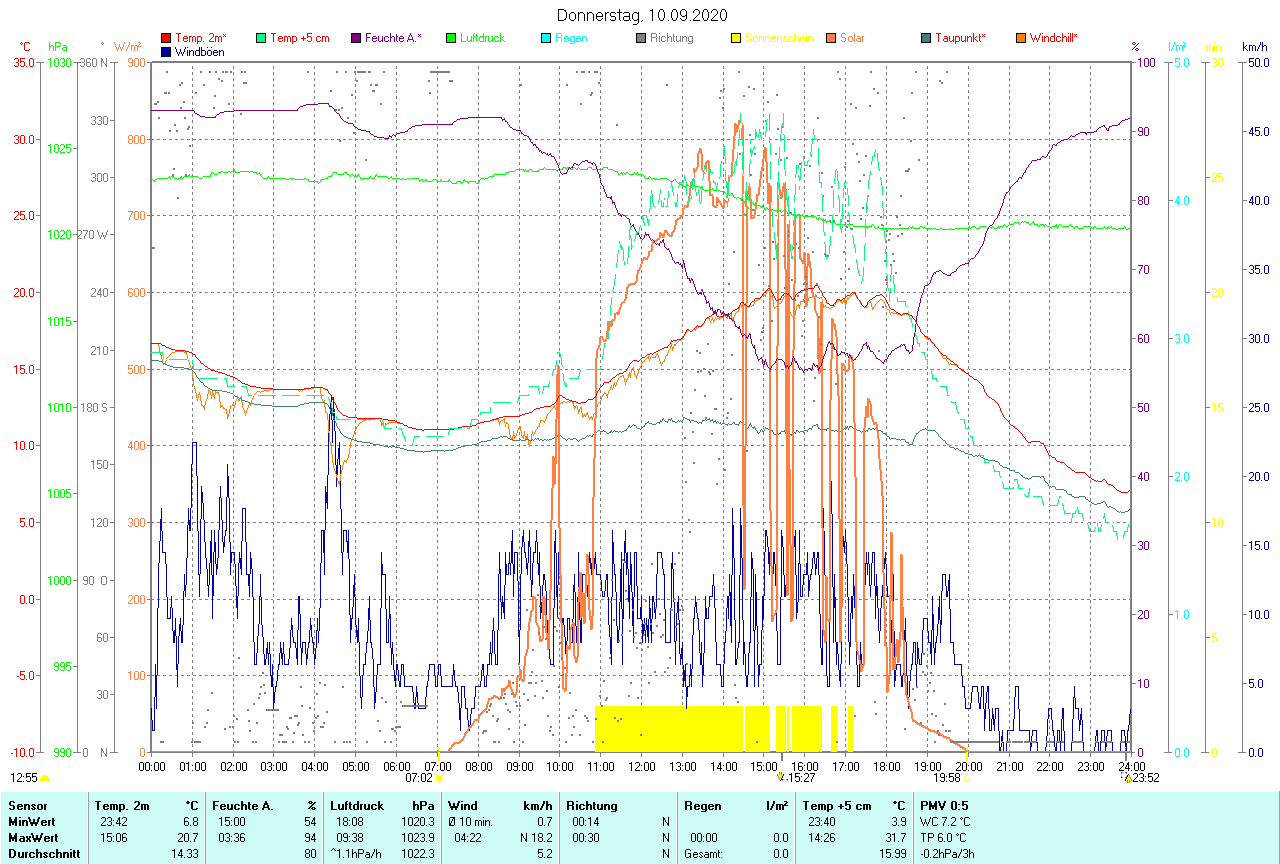Image resolution: width=1280 pixels, height=864 pixels.
Task: Click the sunset square icon beside 19:58
Action: click(x=968, y=777)
